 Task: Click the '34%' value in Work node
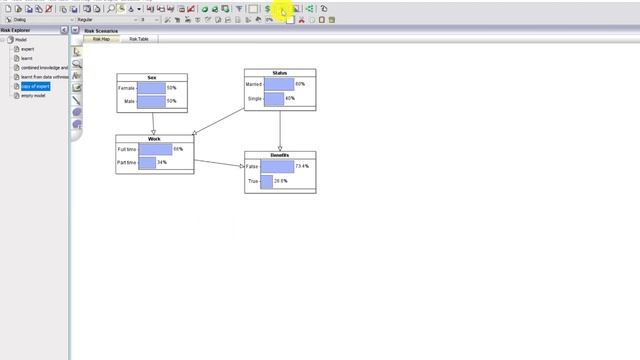[x=162, y=162]
